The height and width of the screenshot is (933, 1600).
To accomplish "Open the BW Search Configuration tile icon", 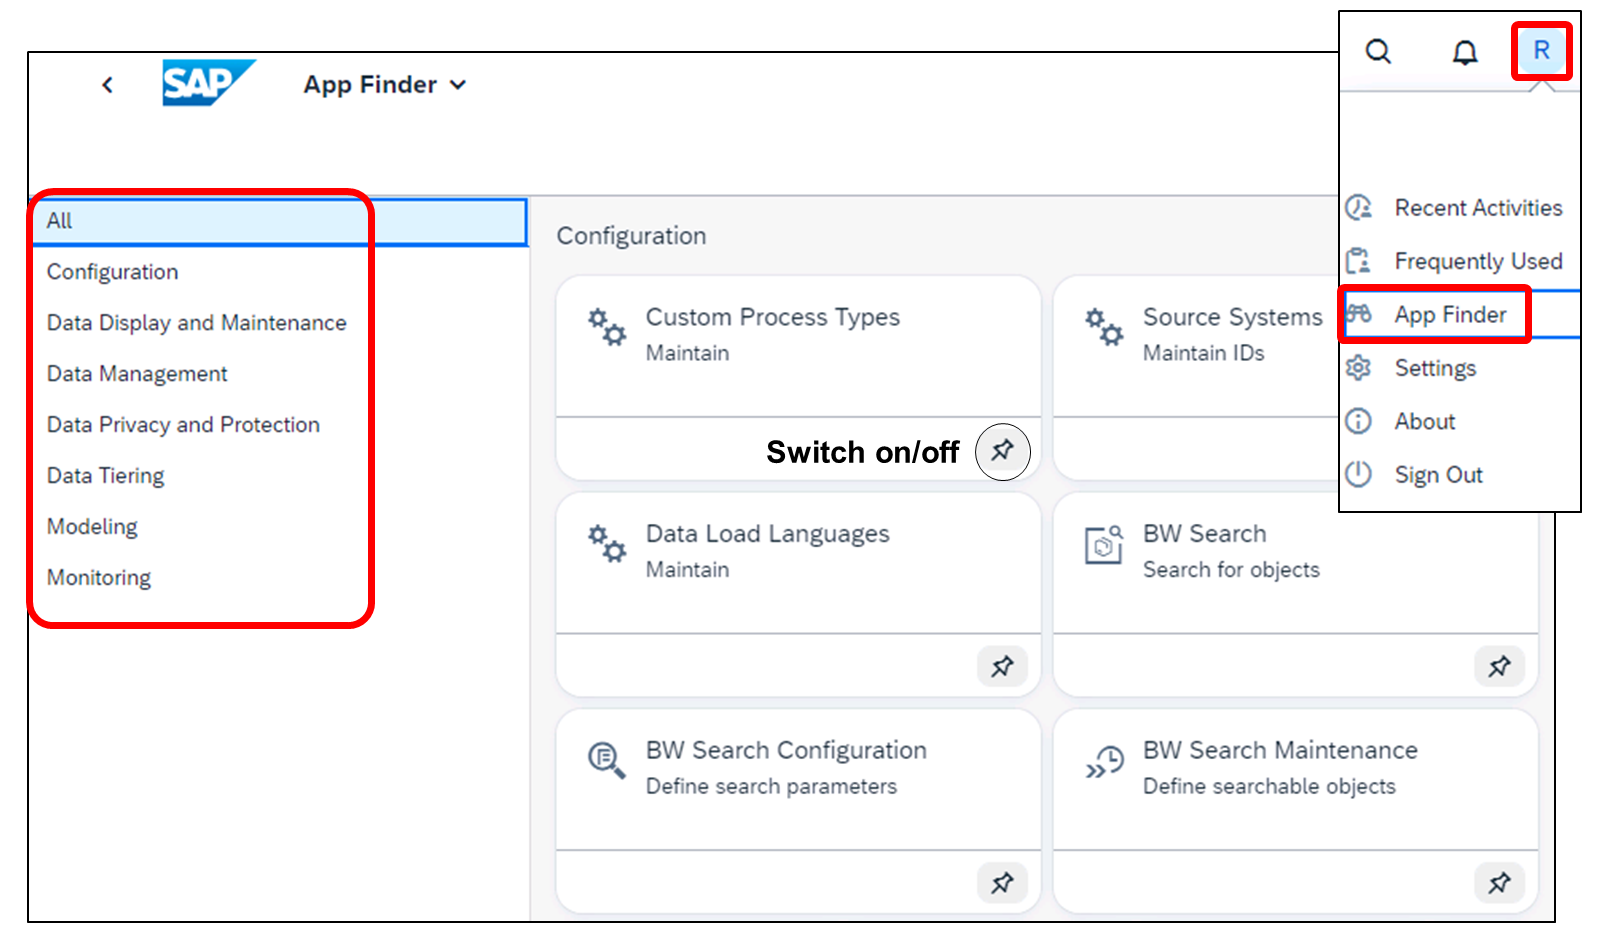I will point(606,760).
